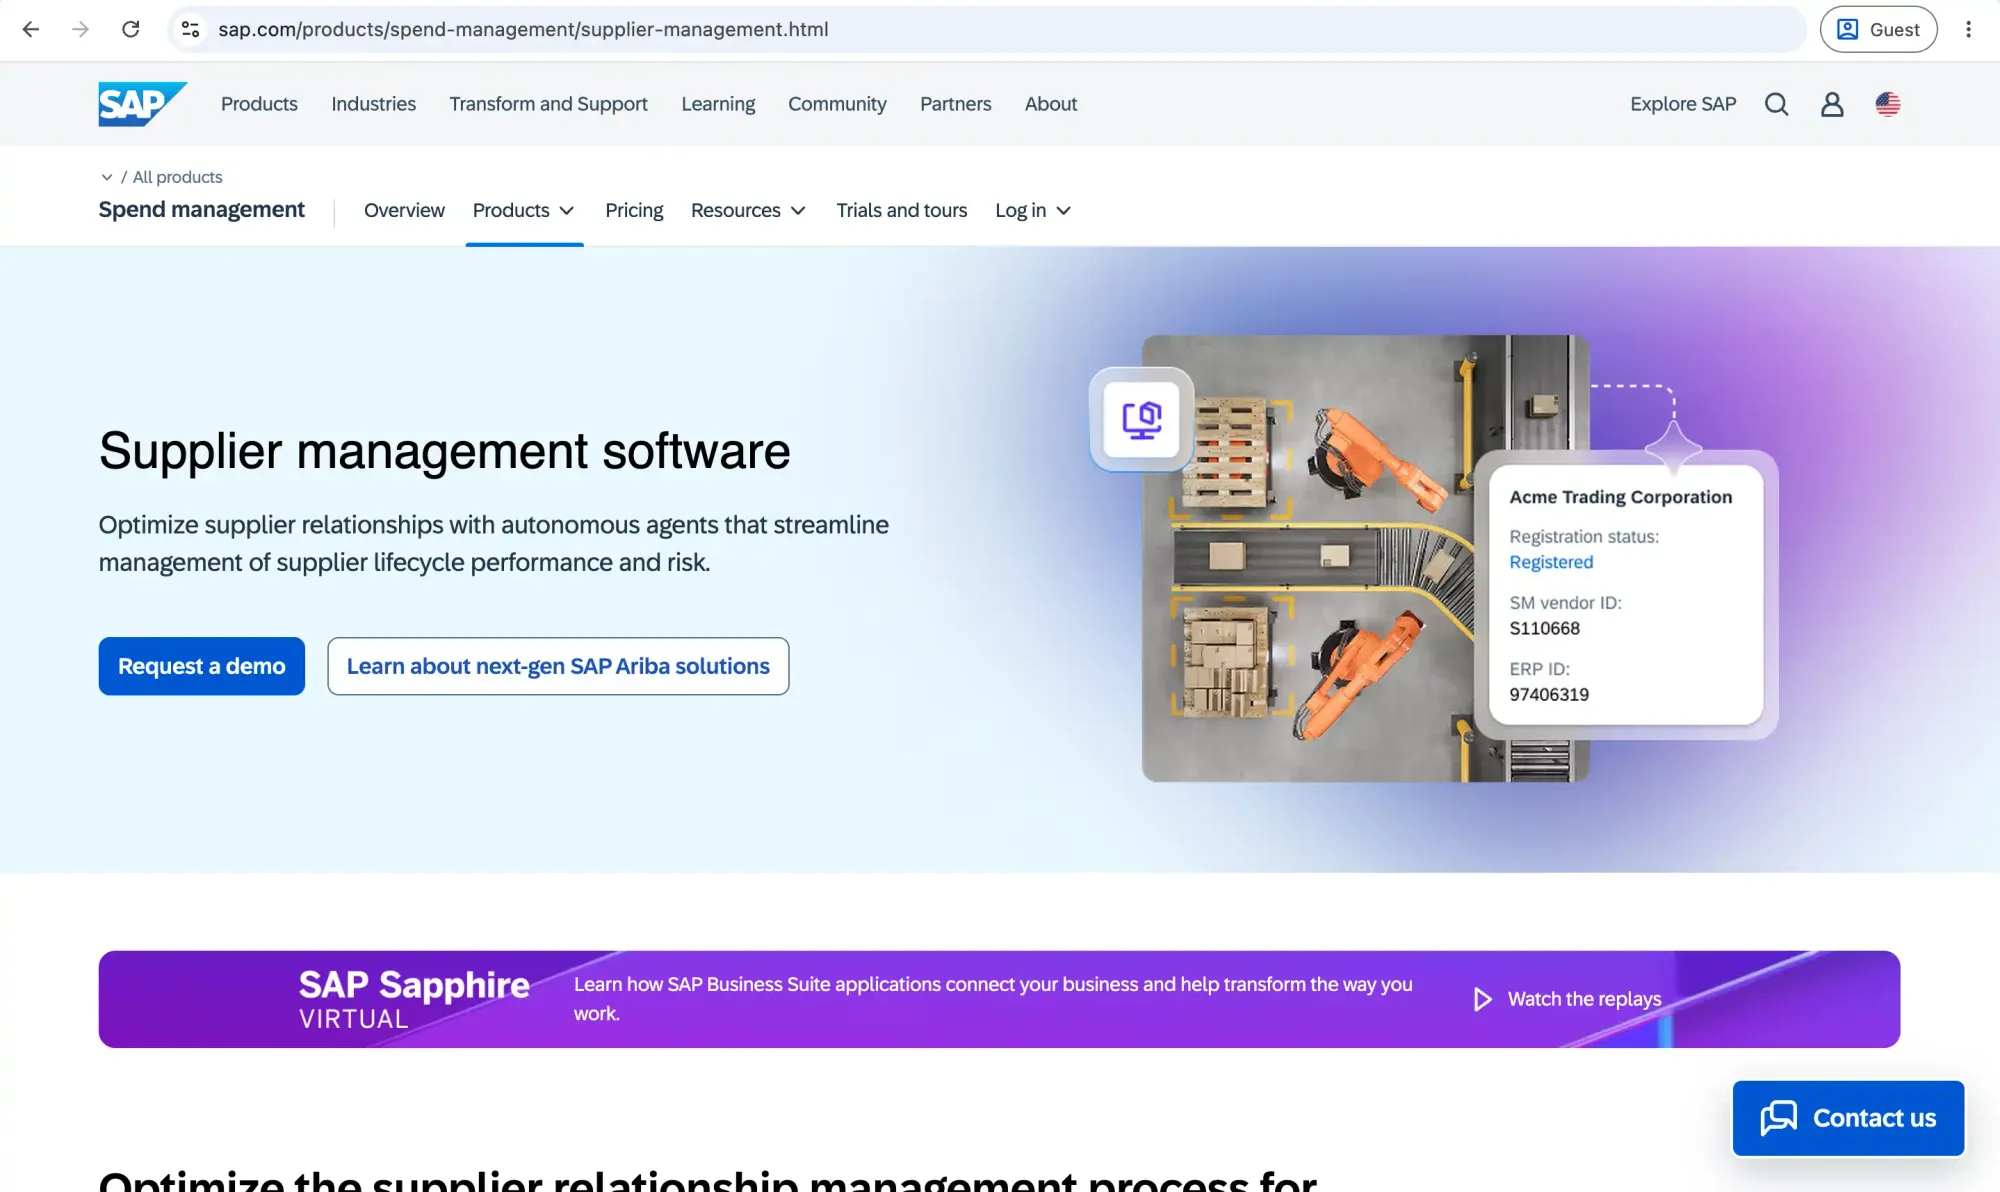The width and height of the screenshot is (2000, 1192).
Task: Open browser three-dot menu
Action: tap(1968, 29)
